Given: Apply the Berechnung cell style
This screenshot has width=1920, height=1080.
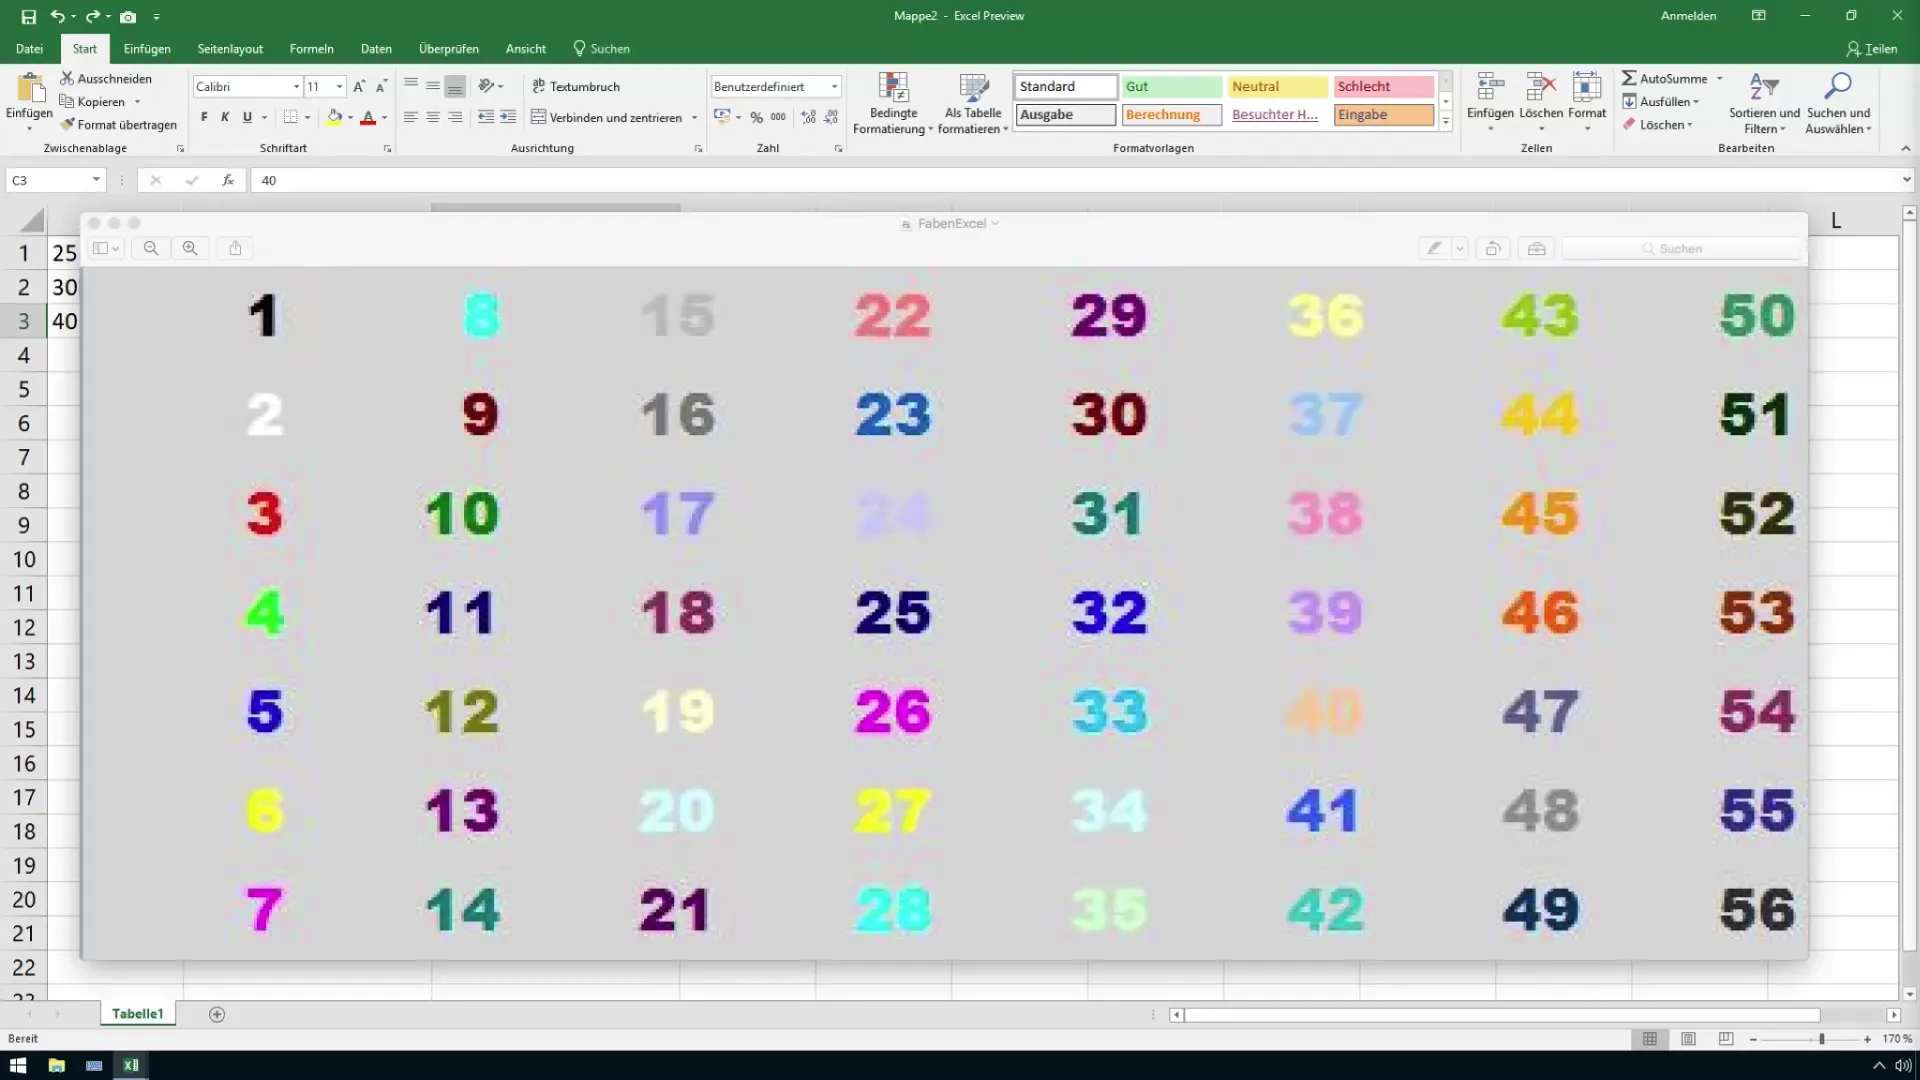Looking at the screenshot, I should (1171, 115).
